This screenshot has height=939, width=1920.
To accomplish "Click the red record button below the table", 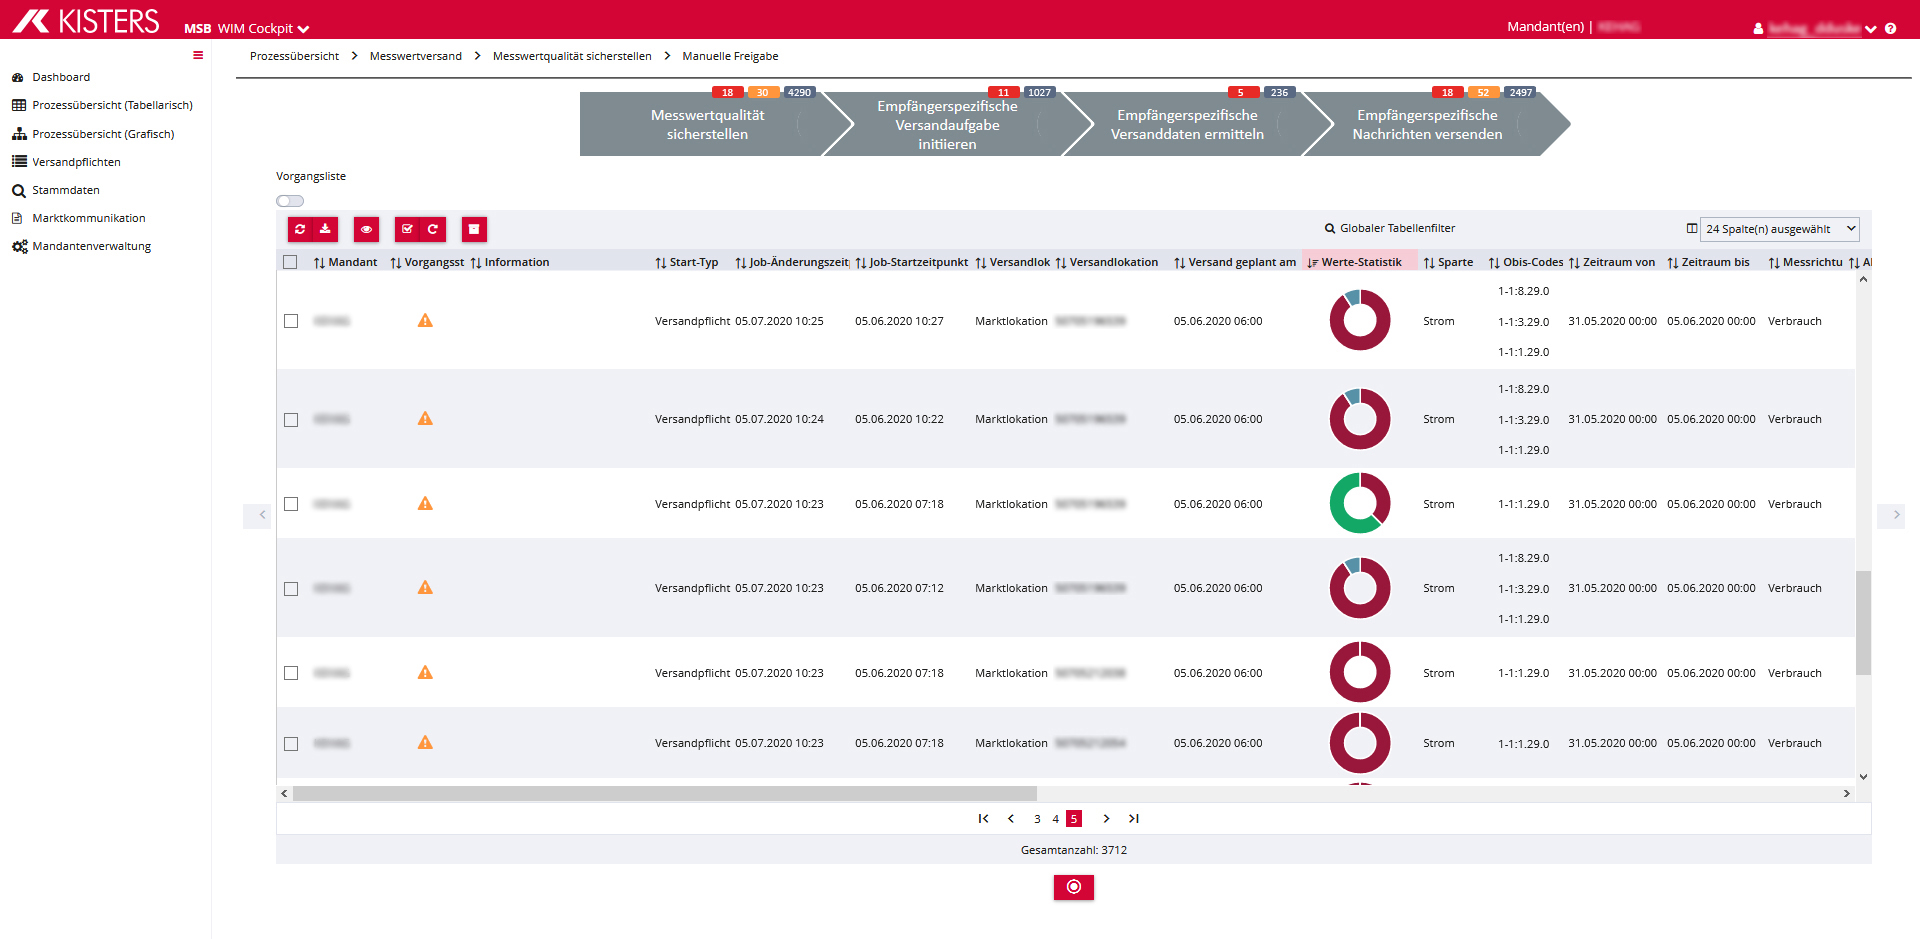I will pyautogui.click(x=1073, y=887).
